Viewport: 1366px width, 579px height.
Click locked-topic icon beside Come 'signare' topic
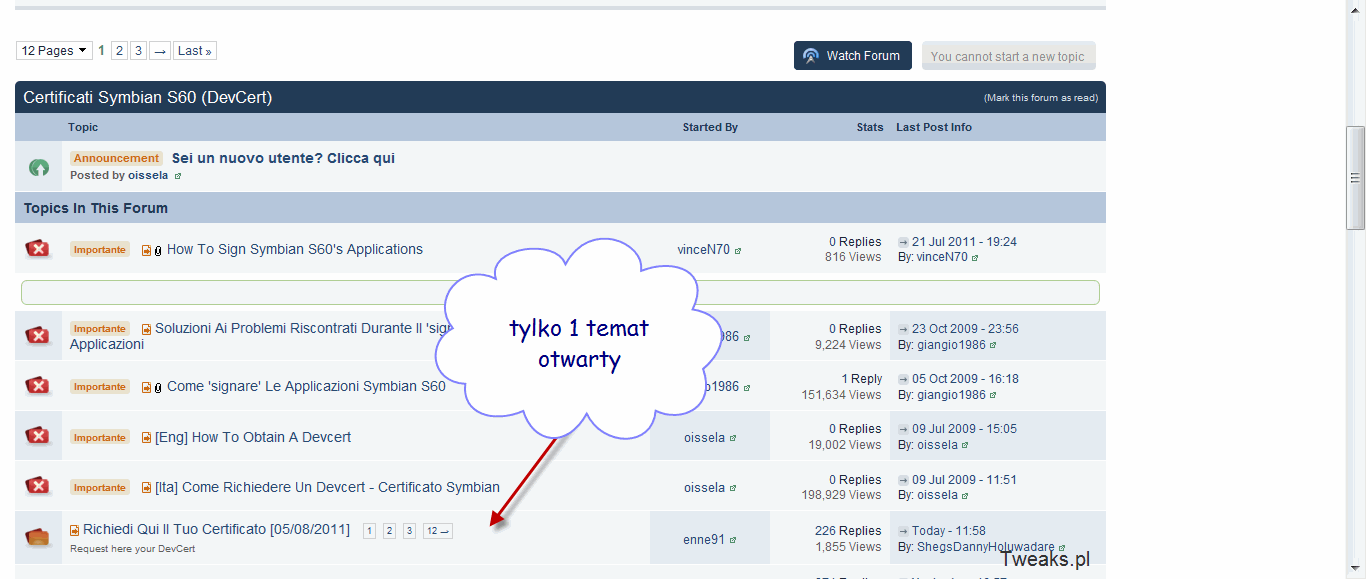pos(38,386)
